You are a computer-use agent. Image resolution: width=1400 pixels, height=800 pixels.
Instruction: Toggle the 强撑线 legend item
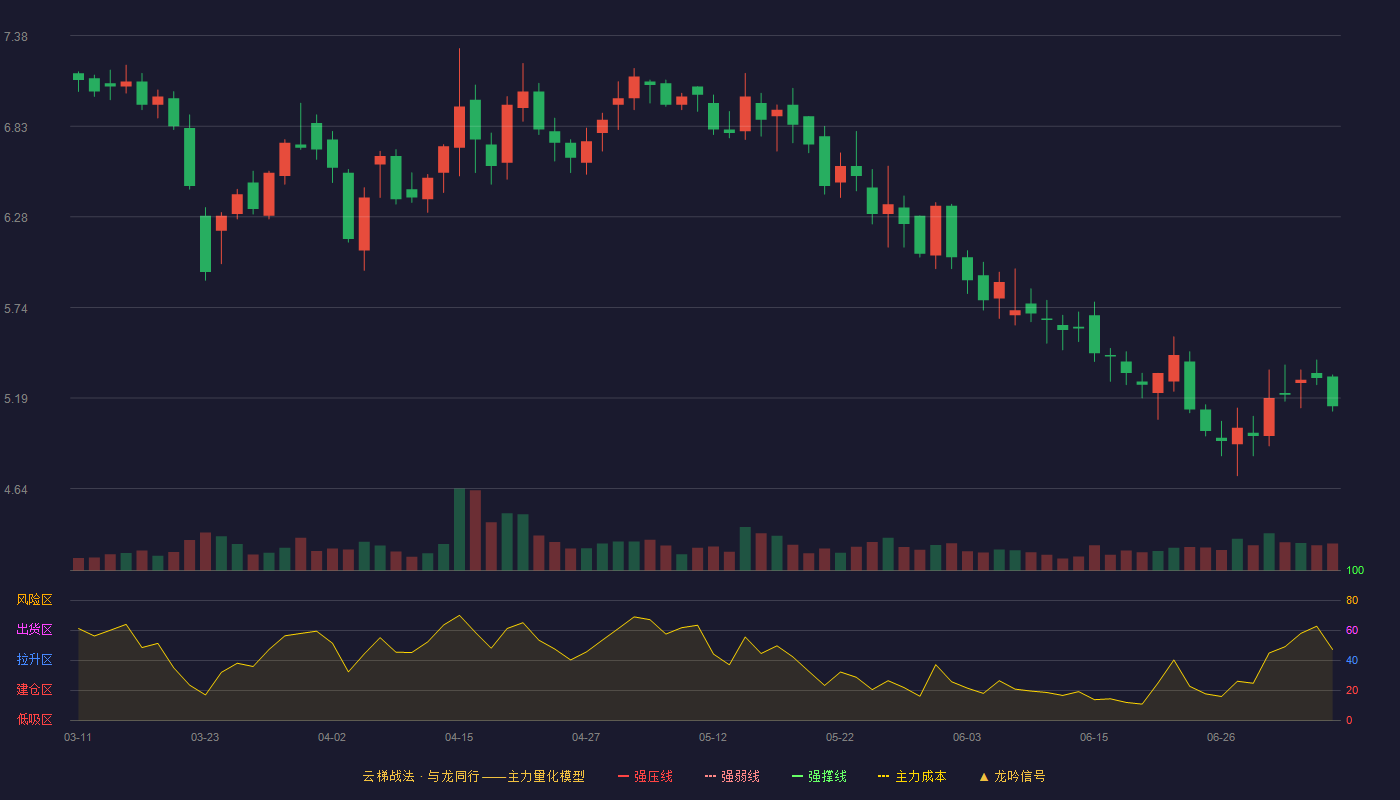pyautogui.click(x=819, y=776)
